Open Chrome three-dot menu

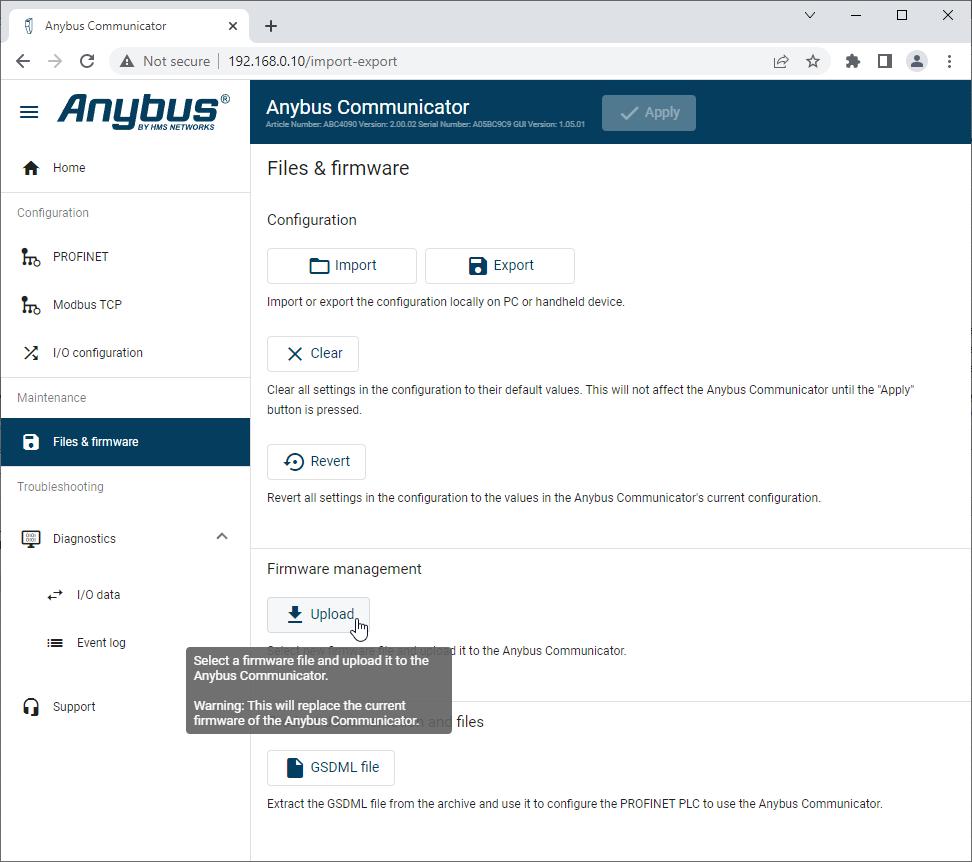coord(948,61)
